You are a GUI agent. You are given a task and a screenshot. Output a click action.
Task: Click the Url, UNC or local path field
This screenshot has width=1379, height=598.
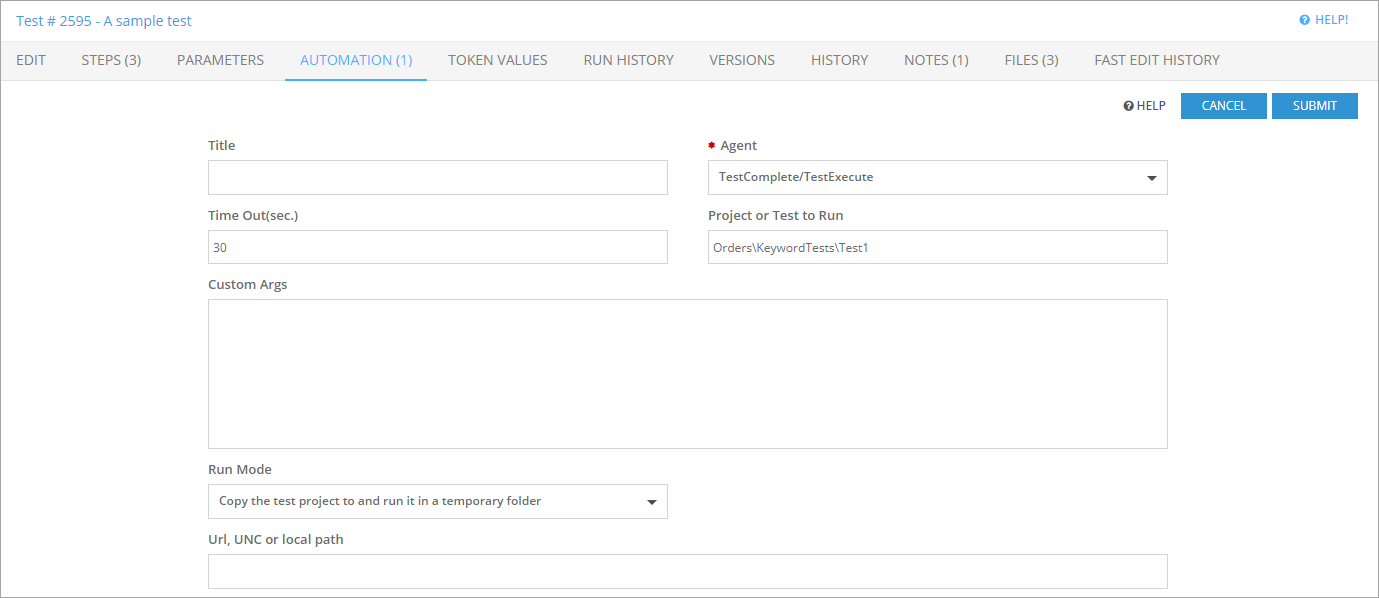(x=687, y=571)
